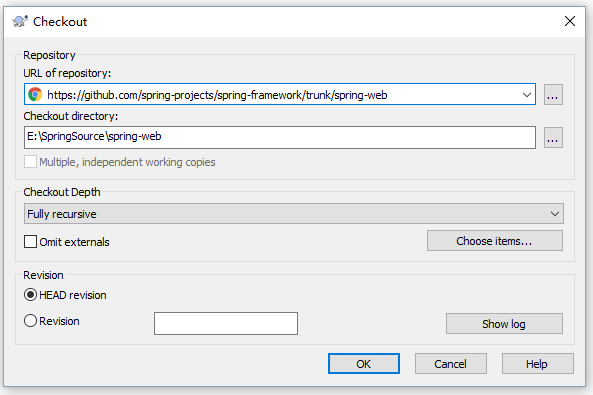Click the Choose items... button
The image size is (593, 395).
495,241
